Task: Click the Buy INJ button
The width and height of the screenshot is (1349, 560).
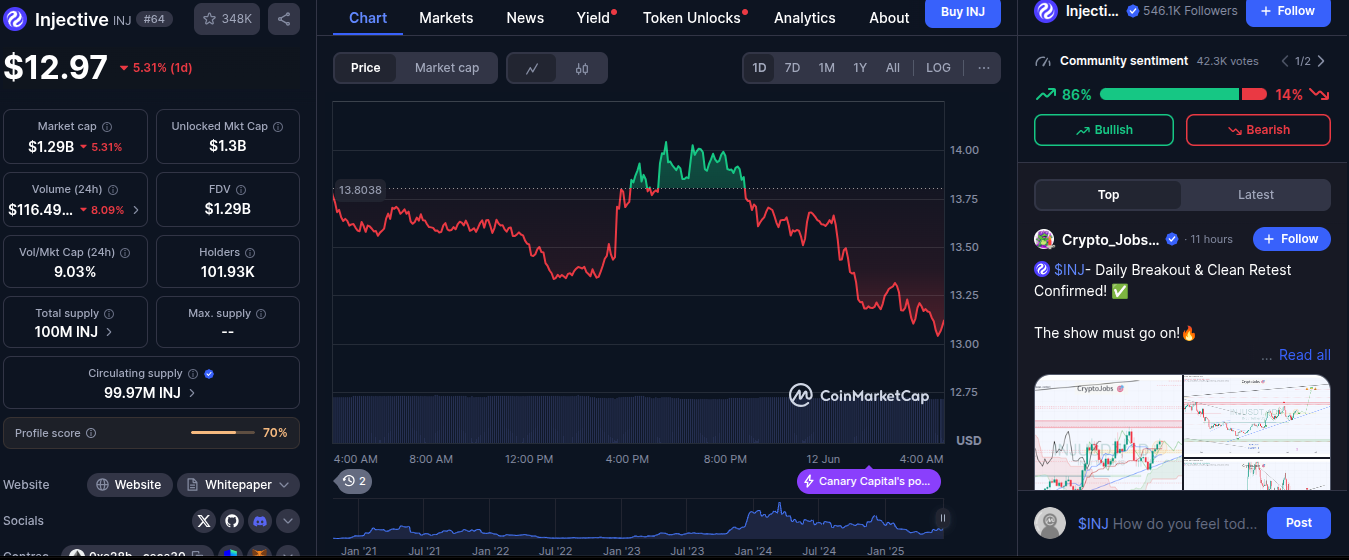Action: point(962,12)
